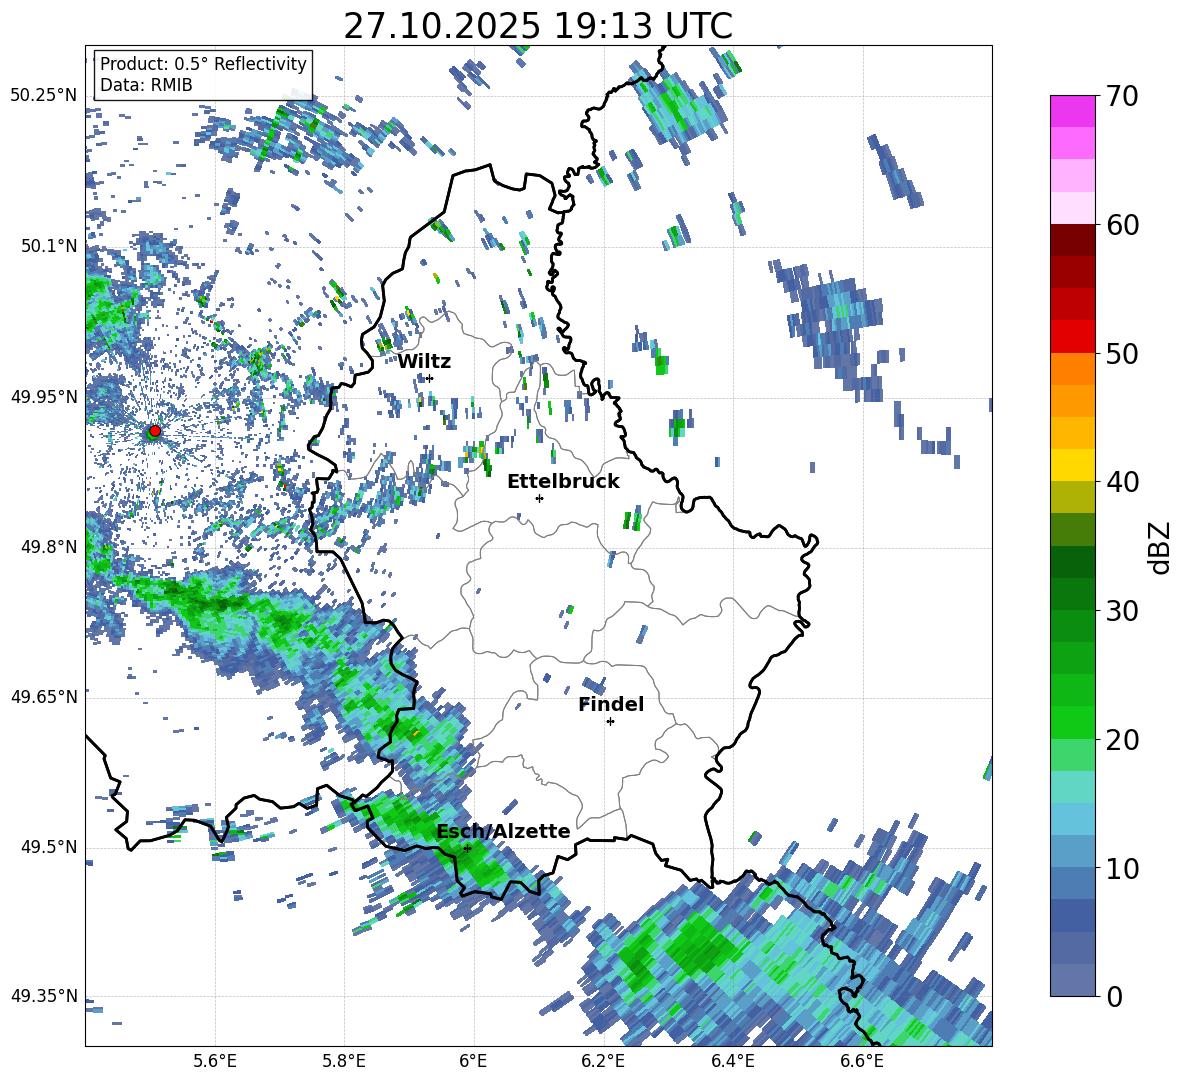Click the colorbar tick label 50
Viewport: 1184px width, 1081px height.
(1122, 353)
